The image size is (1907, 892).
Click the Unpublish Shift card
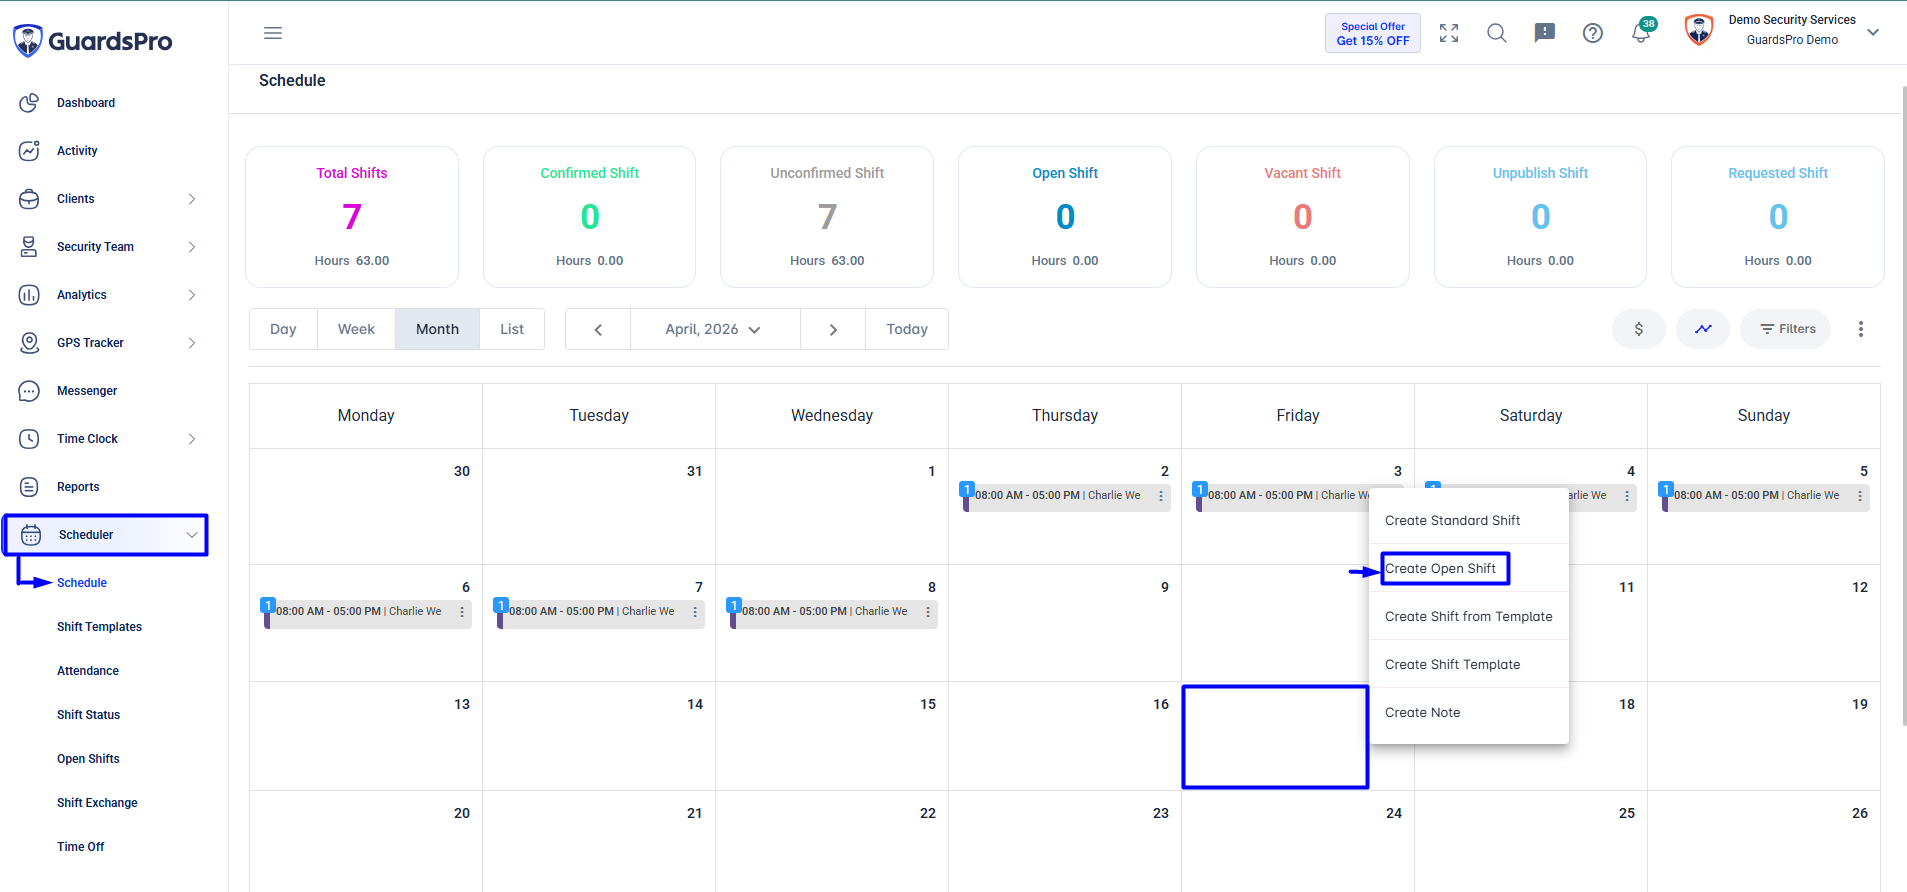[x=1540, y=217]
